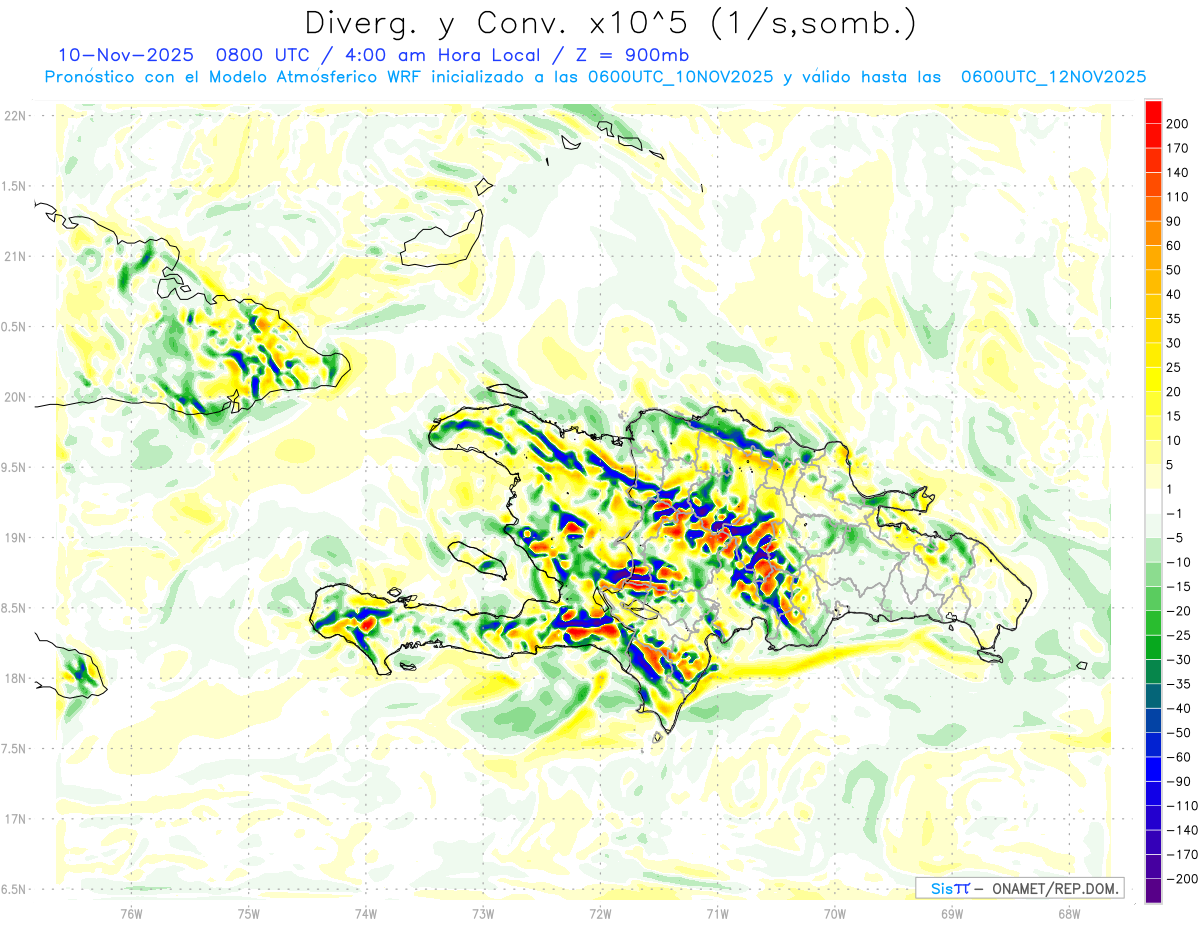
Task: Click the '72W' longitude label
Action: [600, 913]
